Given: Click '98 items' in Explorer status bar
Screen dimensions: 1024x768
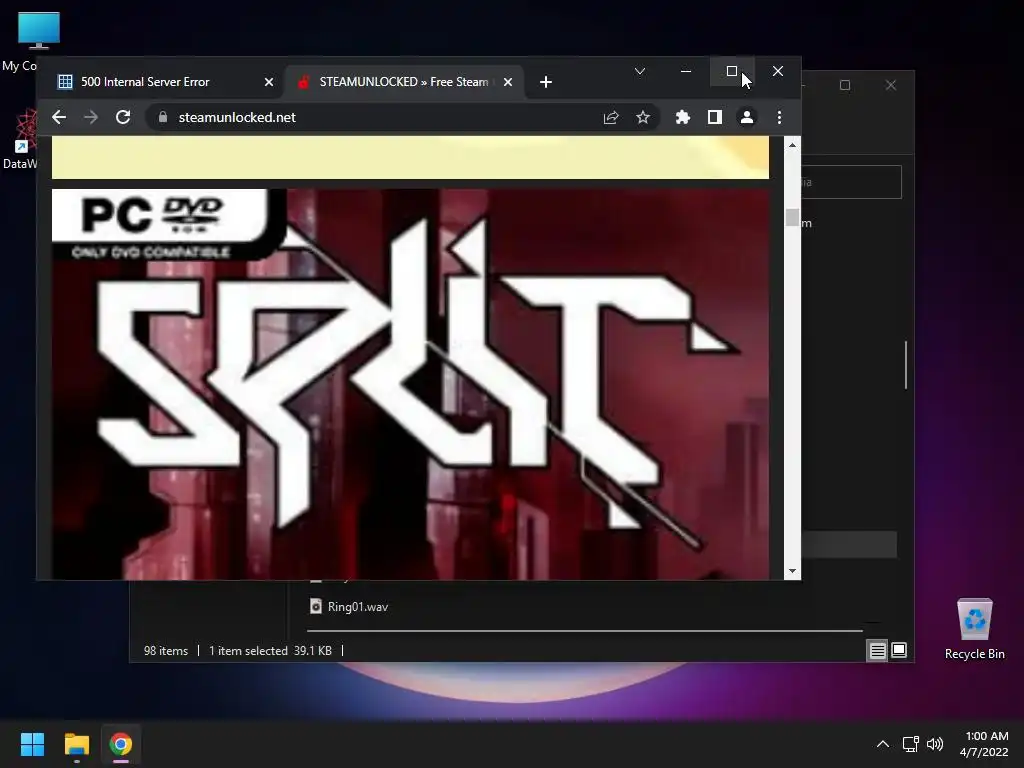Looking at the screenshot, I should pyautogui.click(x=166, y=651).
